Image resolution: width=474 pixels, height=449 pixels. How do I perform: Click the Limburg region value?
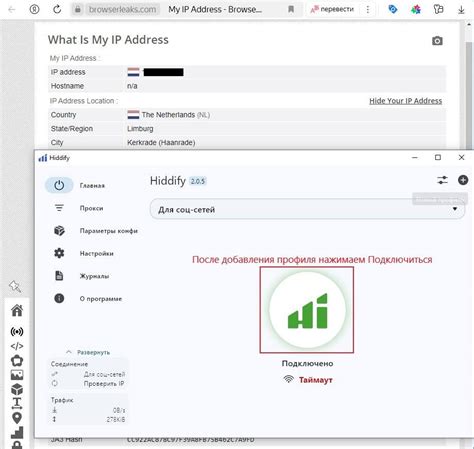click(140, 129)
